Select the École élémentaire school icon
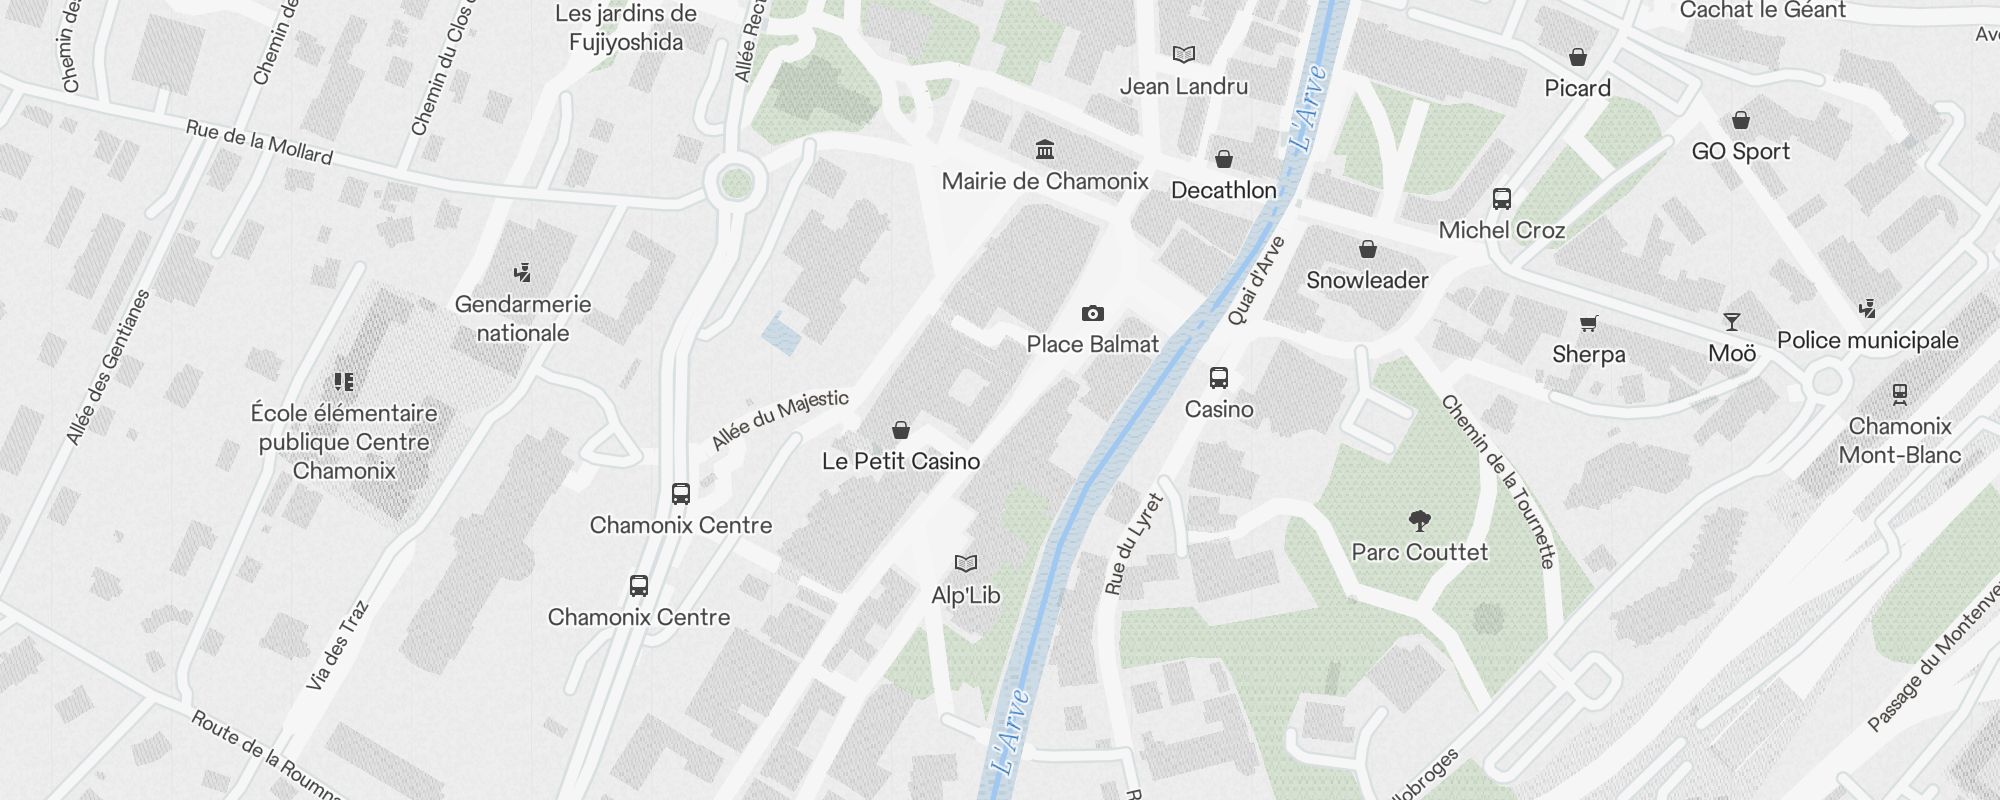This screenshot has height=800, width=2000. (x=344, y=382)
